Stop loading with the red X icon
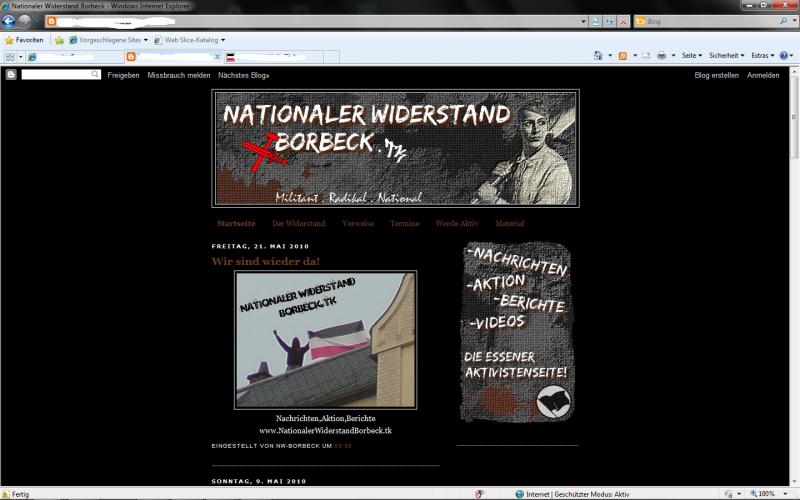This screenshot has width=800, height=500. [x=623, y=21]
